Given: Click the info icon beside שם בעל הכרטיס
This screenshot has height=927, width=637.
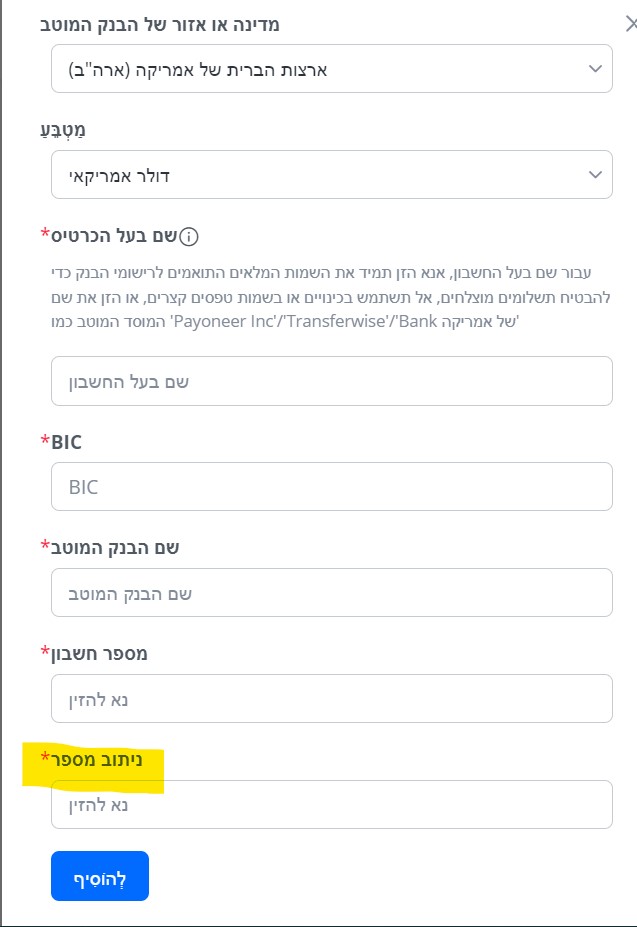Looking at the screenshot, I should tap(189, 237).
